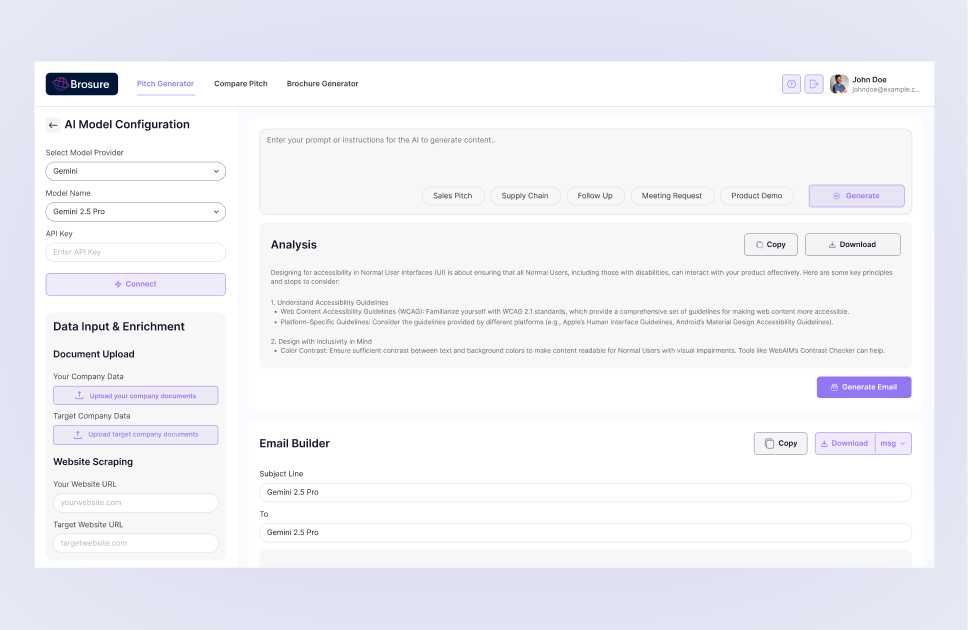968x630 pixels.
Task: Download the email via Email Builder's download icon
Action: point(823,443)
